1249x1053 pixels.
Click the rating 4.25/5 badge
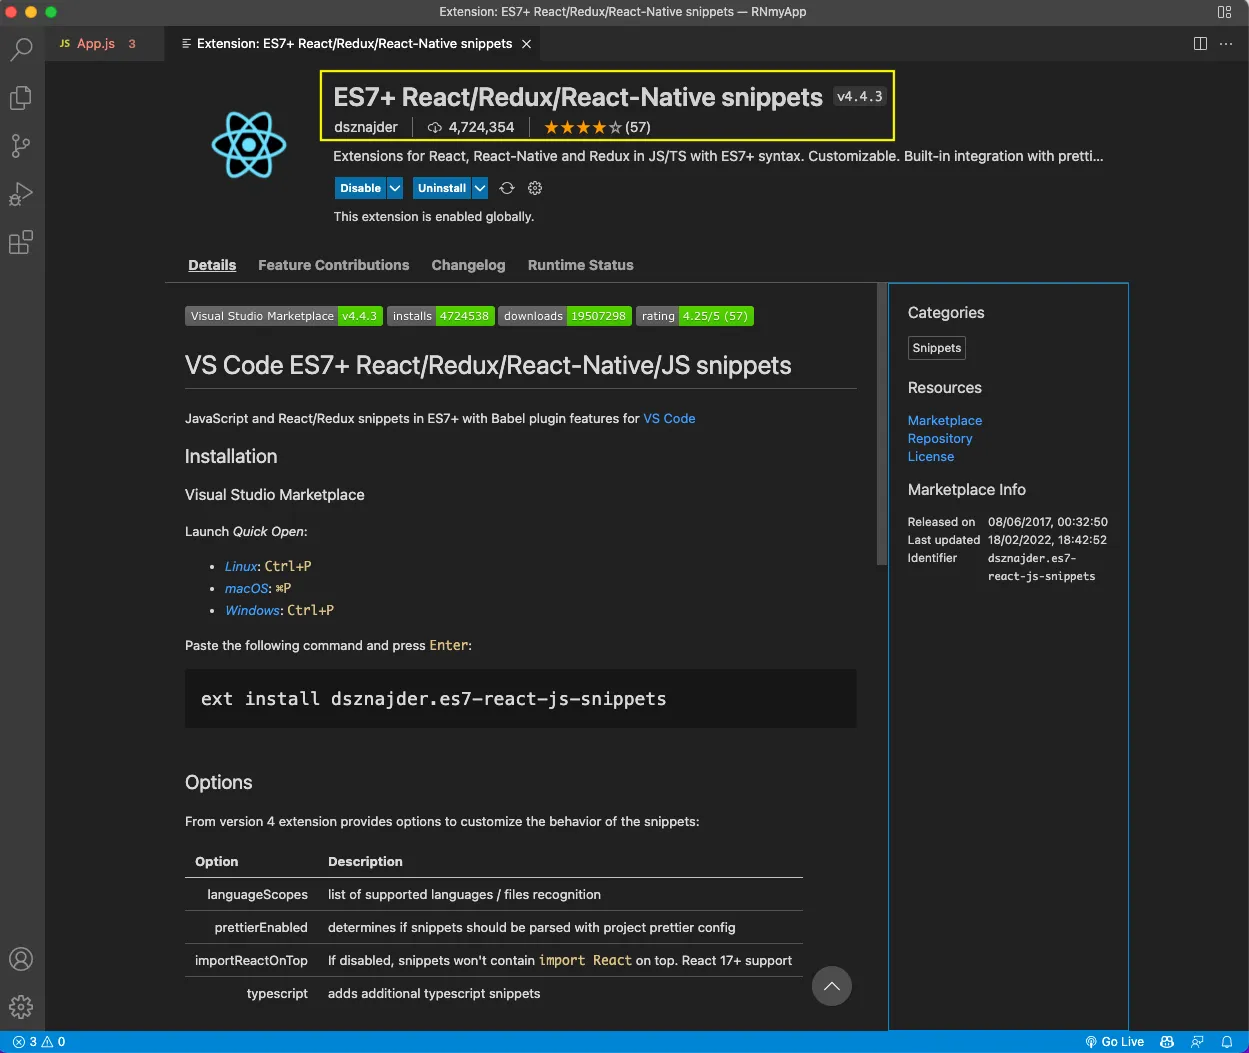695,316
